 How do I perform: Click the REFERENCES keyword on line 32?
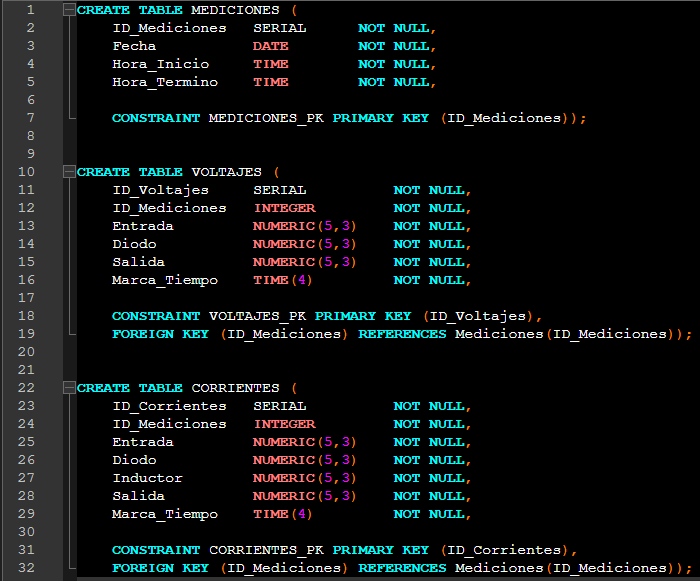click(x=402, y=568)
